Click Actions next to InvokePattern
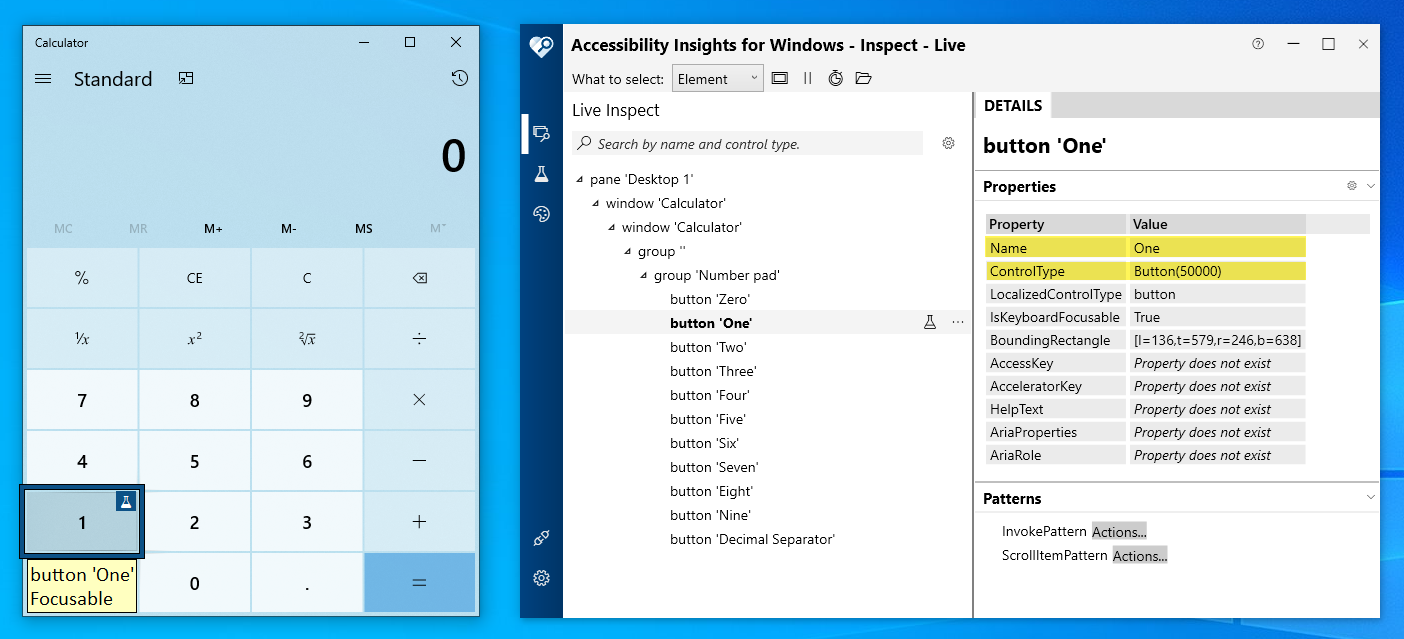This screenshot has width=1404, height=639. 1119,532
